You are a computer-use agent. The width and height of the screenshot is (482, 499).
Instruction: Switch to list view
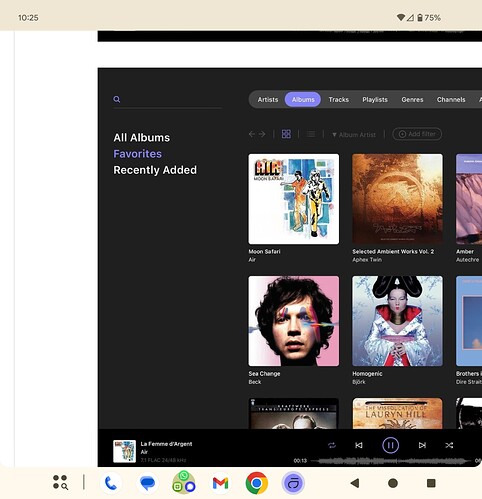[311, 134]
